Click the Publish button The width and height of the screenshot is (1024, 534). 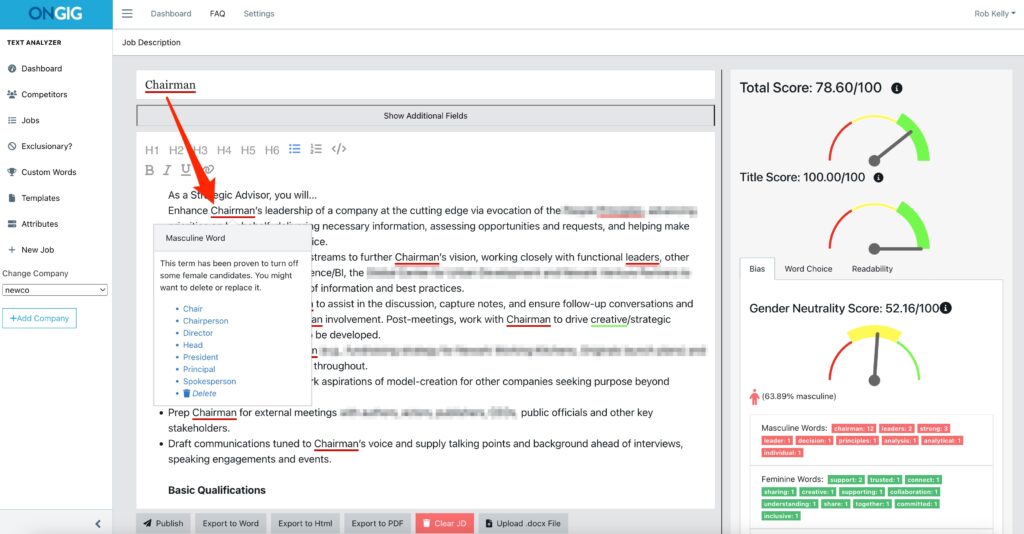tap(163, 524)
